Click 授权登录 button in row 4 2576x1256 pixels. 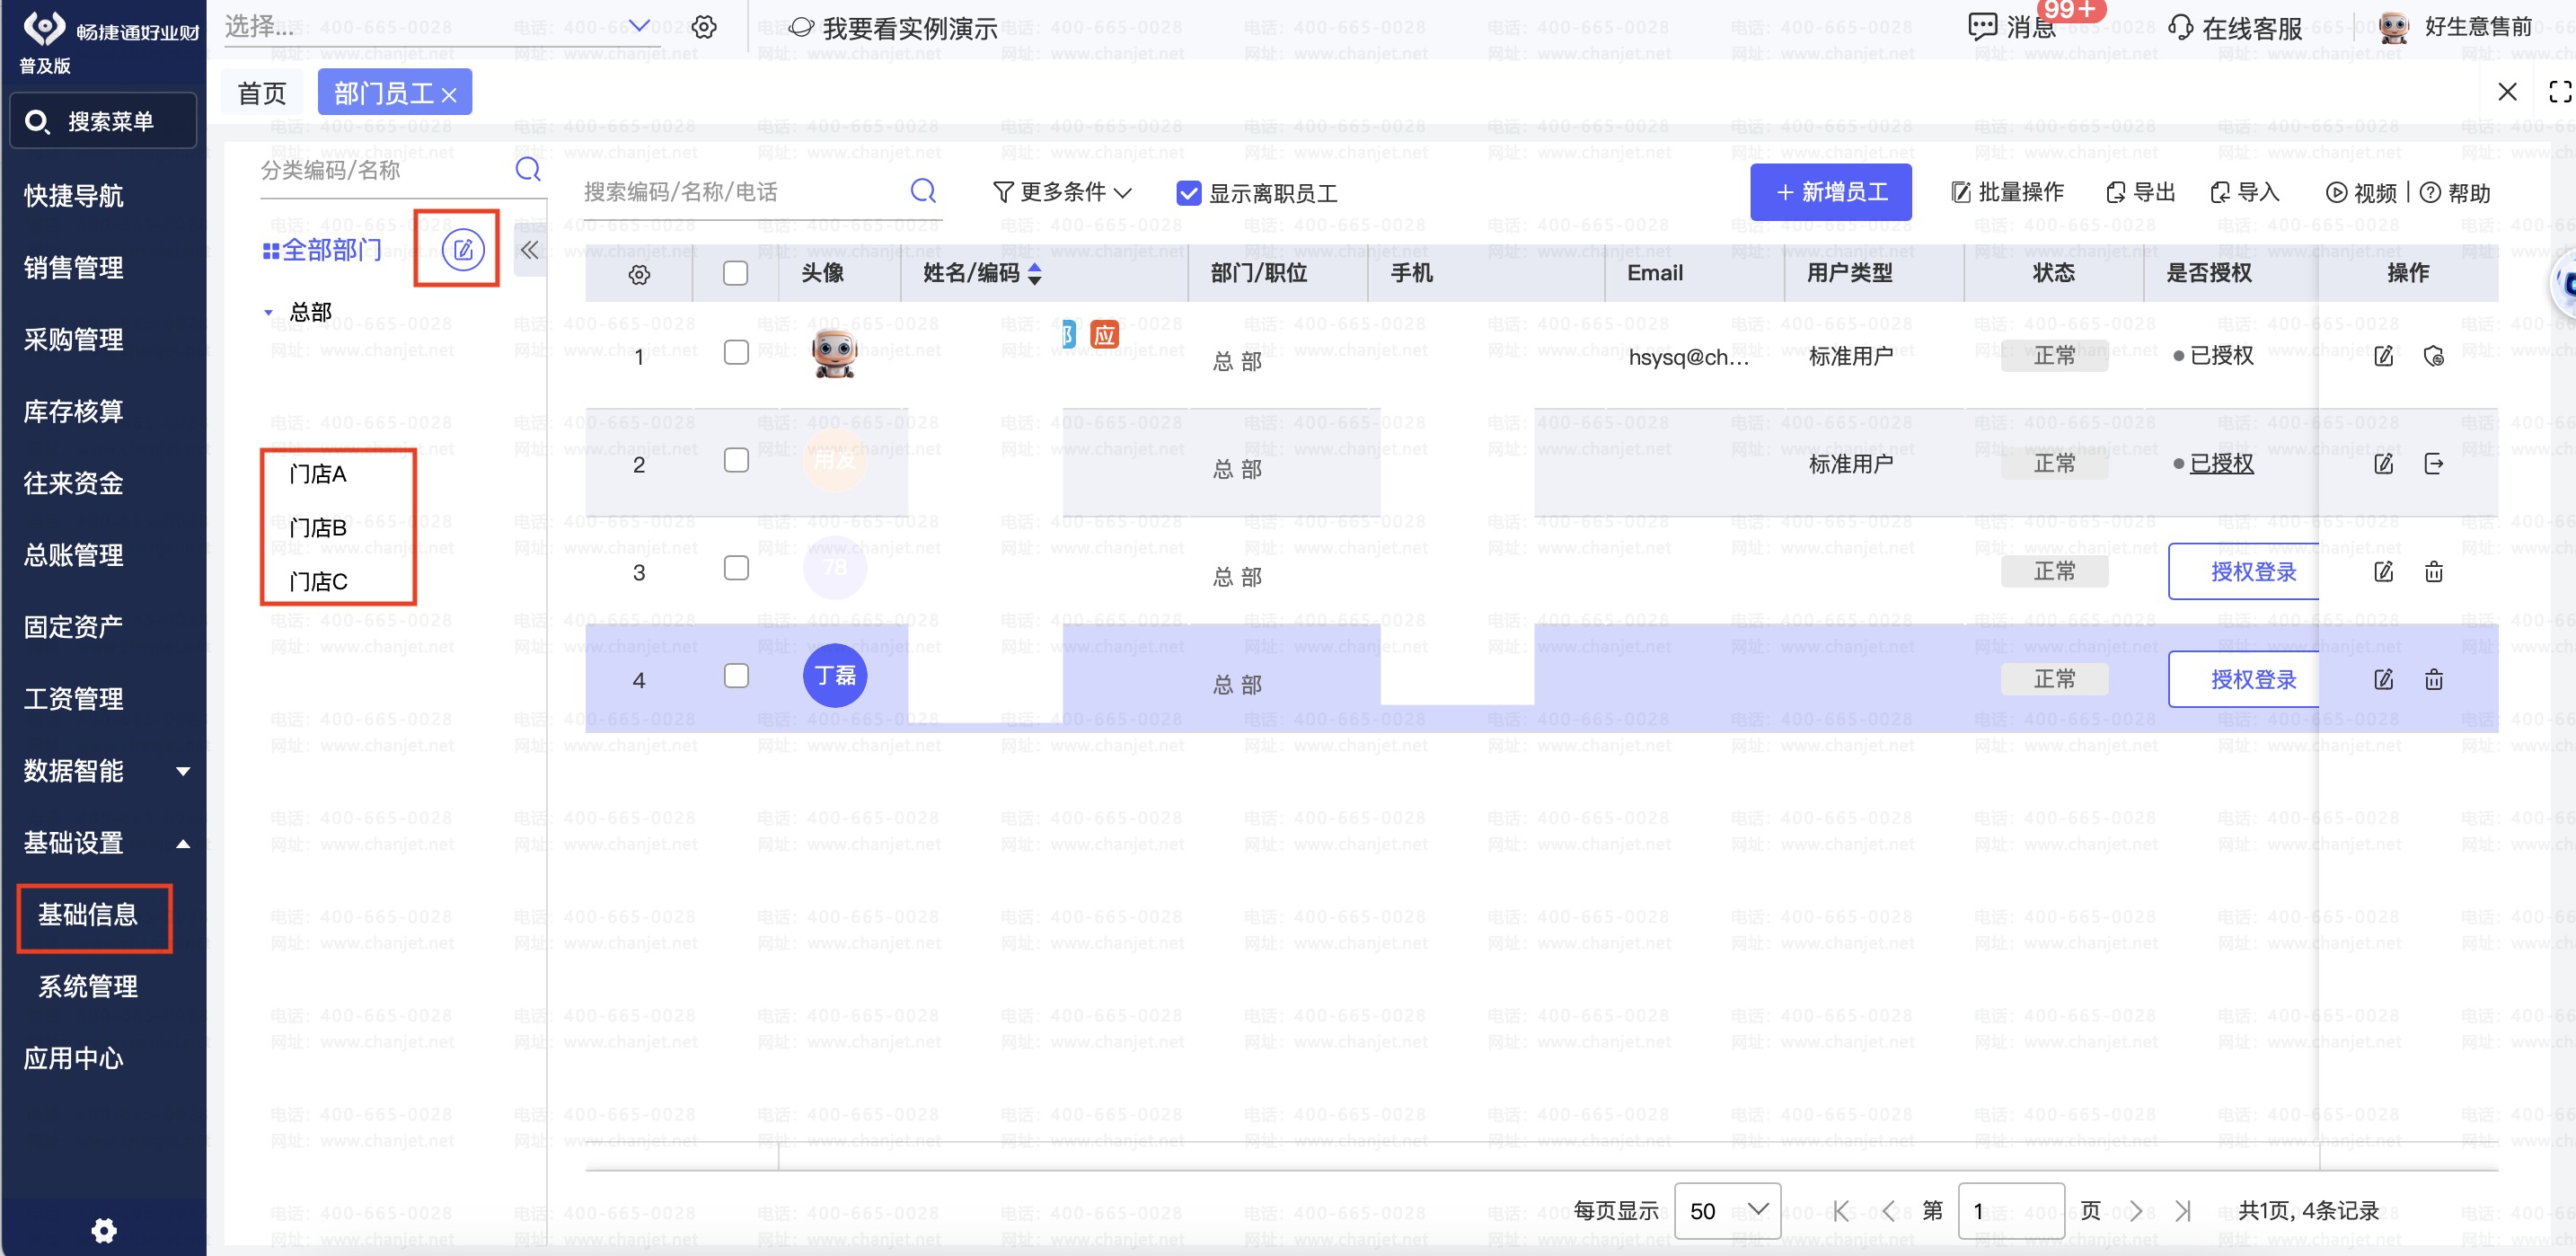tap(2243, 680)
